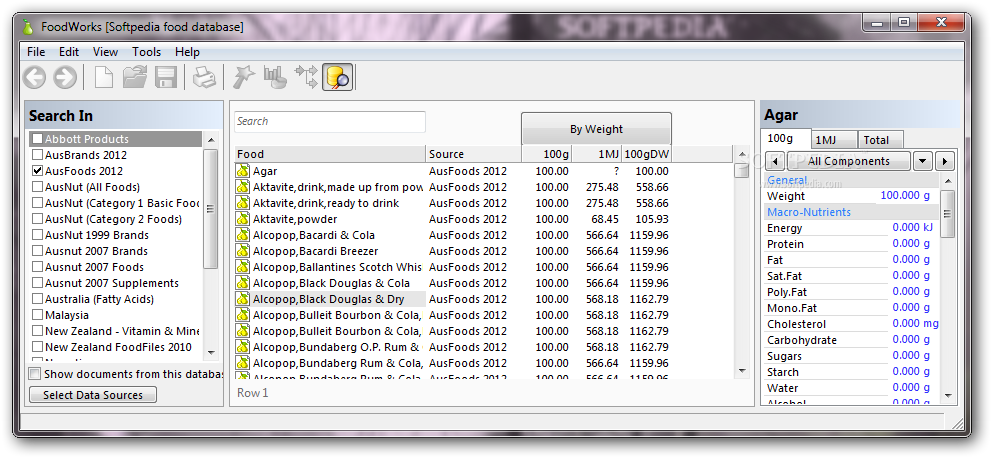The width and height of the screenshot is (992, 458).
Task: Go to next component group arrow
Action: (x=945, y=161)
